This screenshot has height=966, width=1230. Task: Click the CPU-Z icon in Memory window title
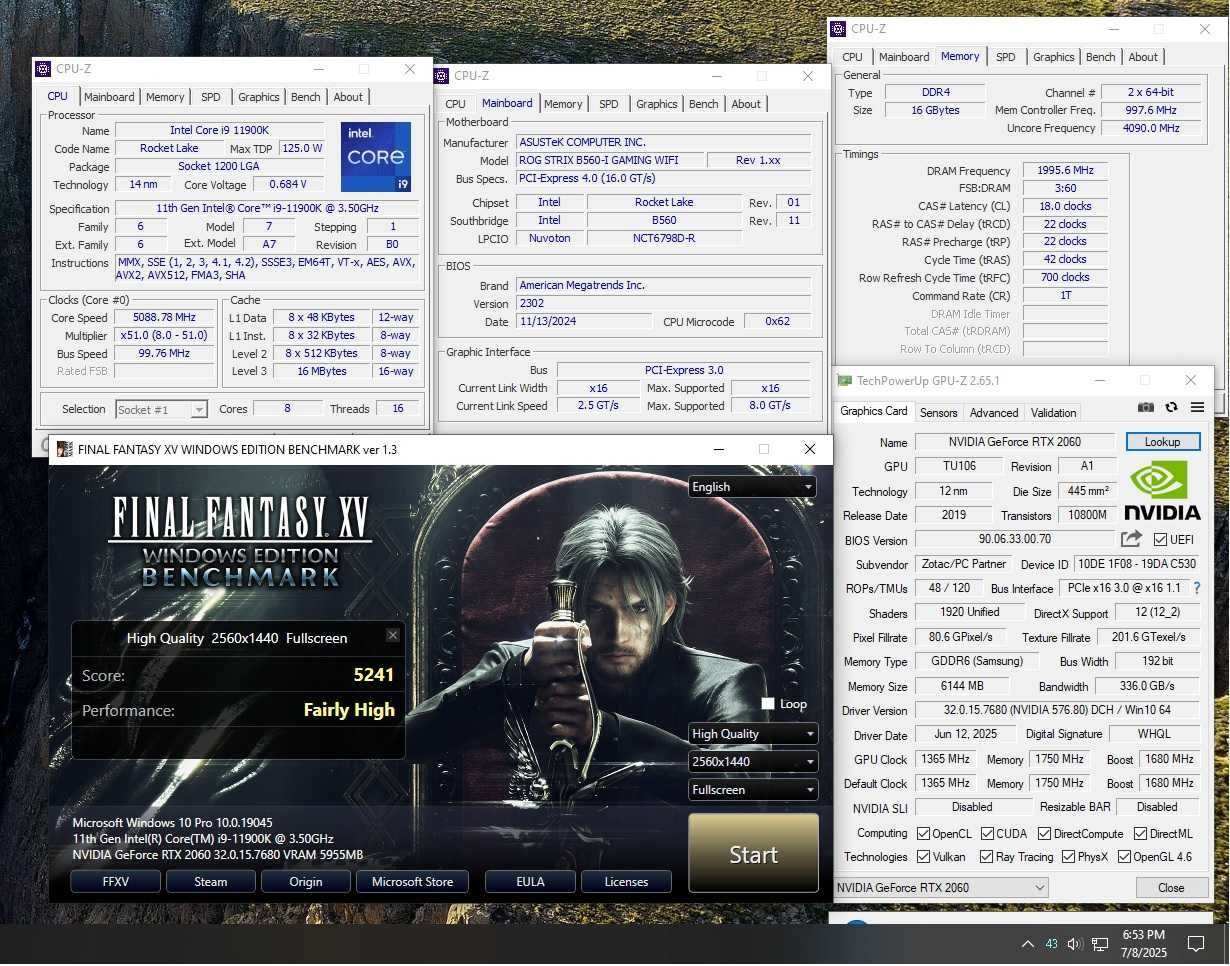click(838, 29)
